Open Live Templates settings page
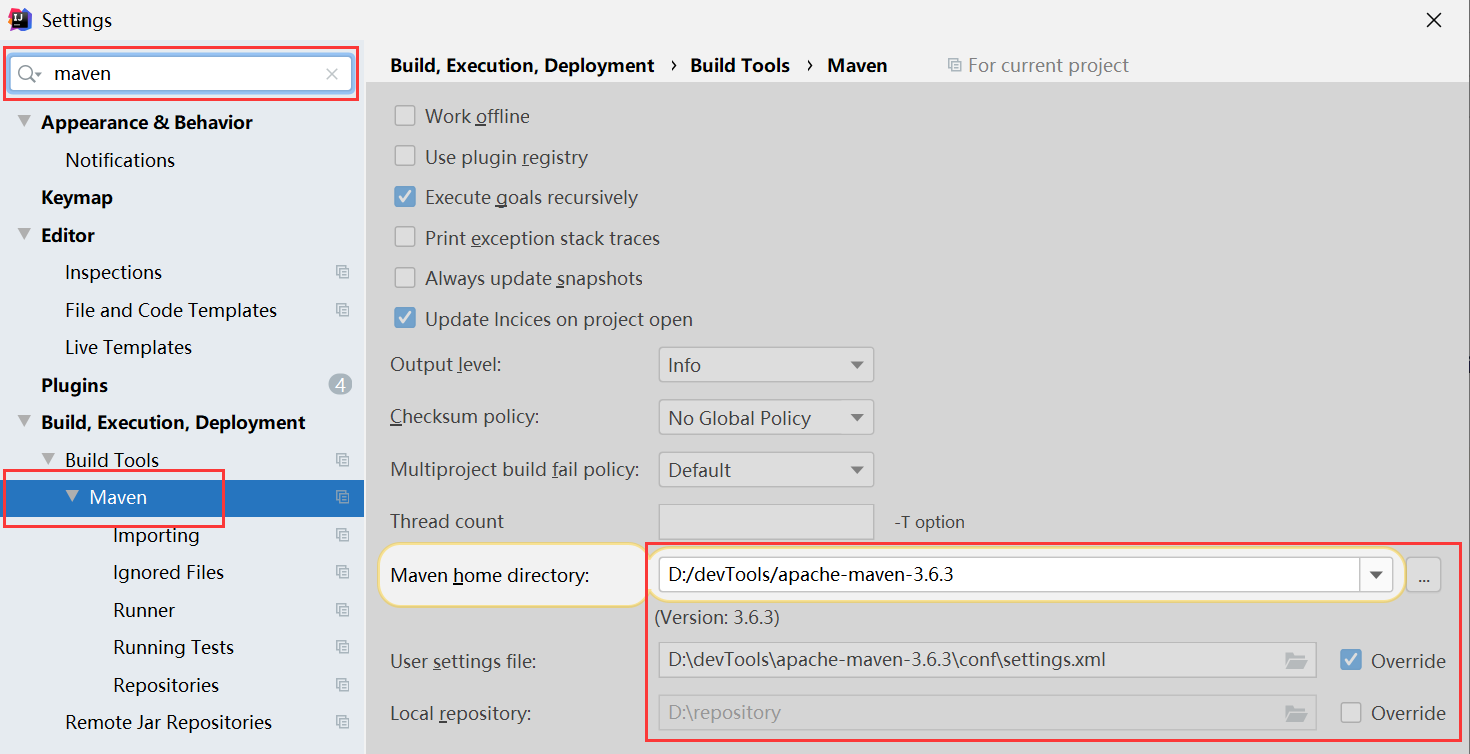 pos(128,347)
